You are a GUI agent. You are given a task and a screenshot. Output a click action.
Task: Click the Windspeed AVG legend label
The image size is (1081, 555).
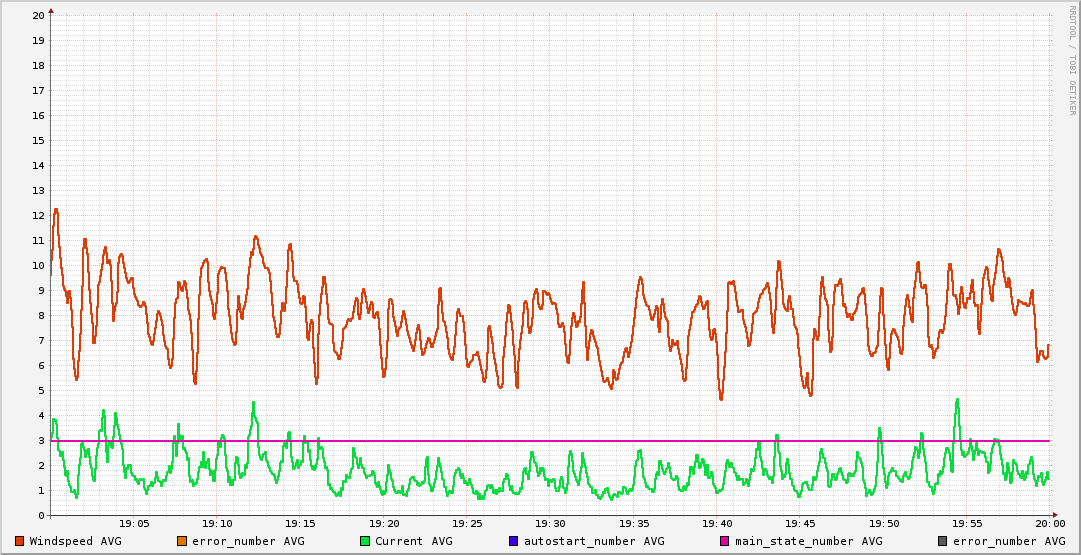click(76, 541)
